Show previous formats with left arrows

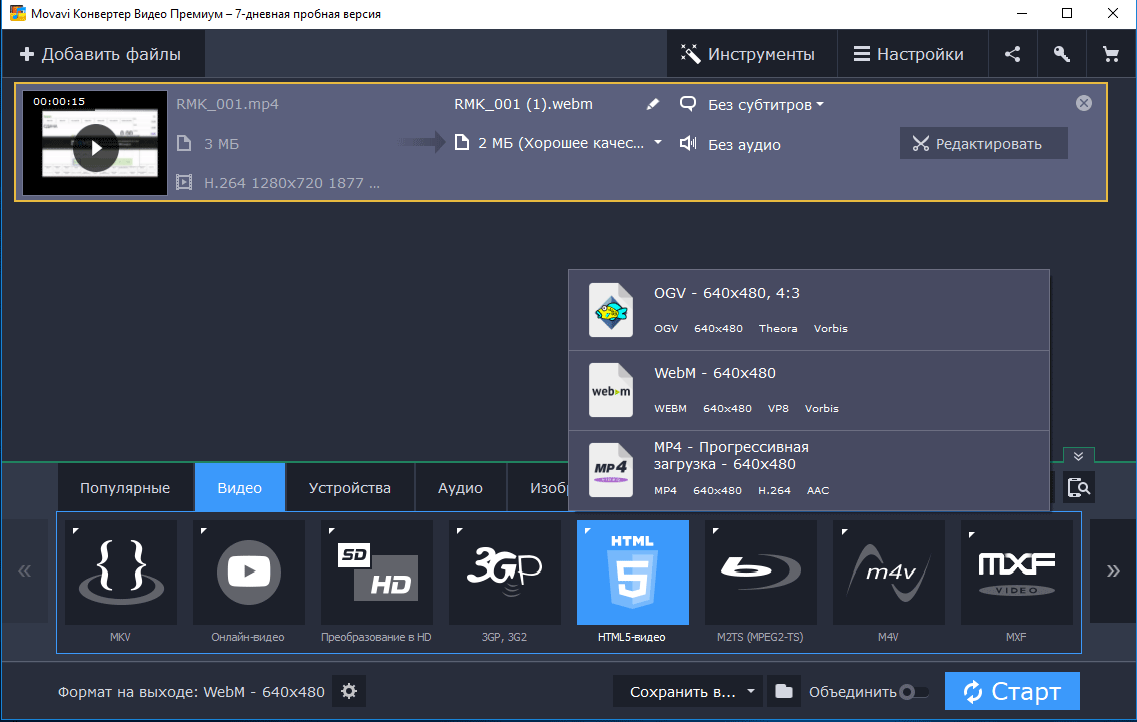(x=25, y=571)
